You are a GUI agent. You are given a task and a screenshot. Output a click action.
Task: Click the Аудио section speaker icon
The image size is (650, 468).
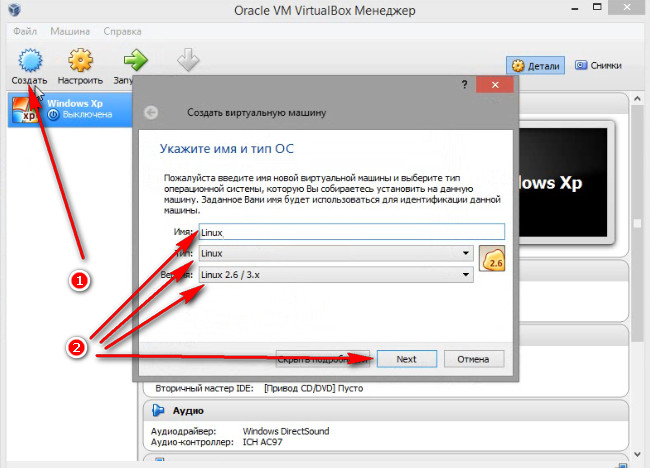(x=157, y=411)
